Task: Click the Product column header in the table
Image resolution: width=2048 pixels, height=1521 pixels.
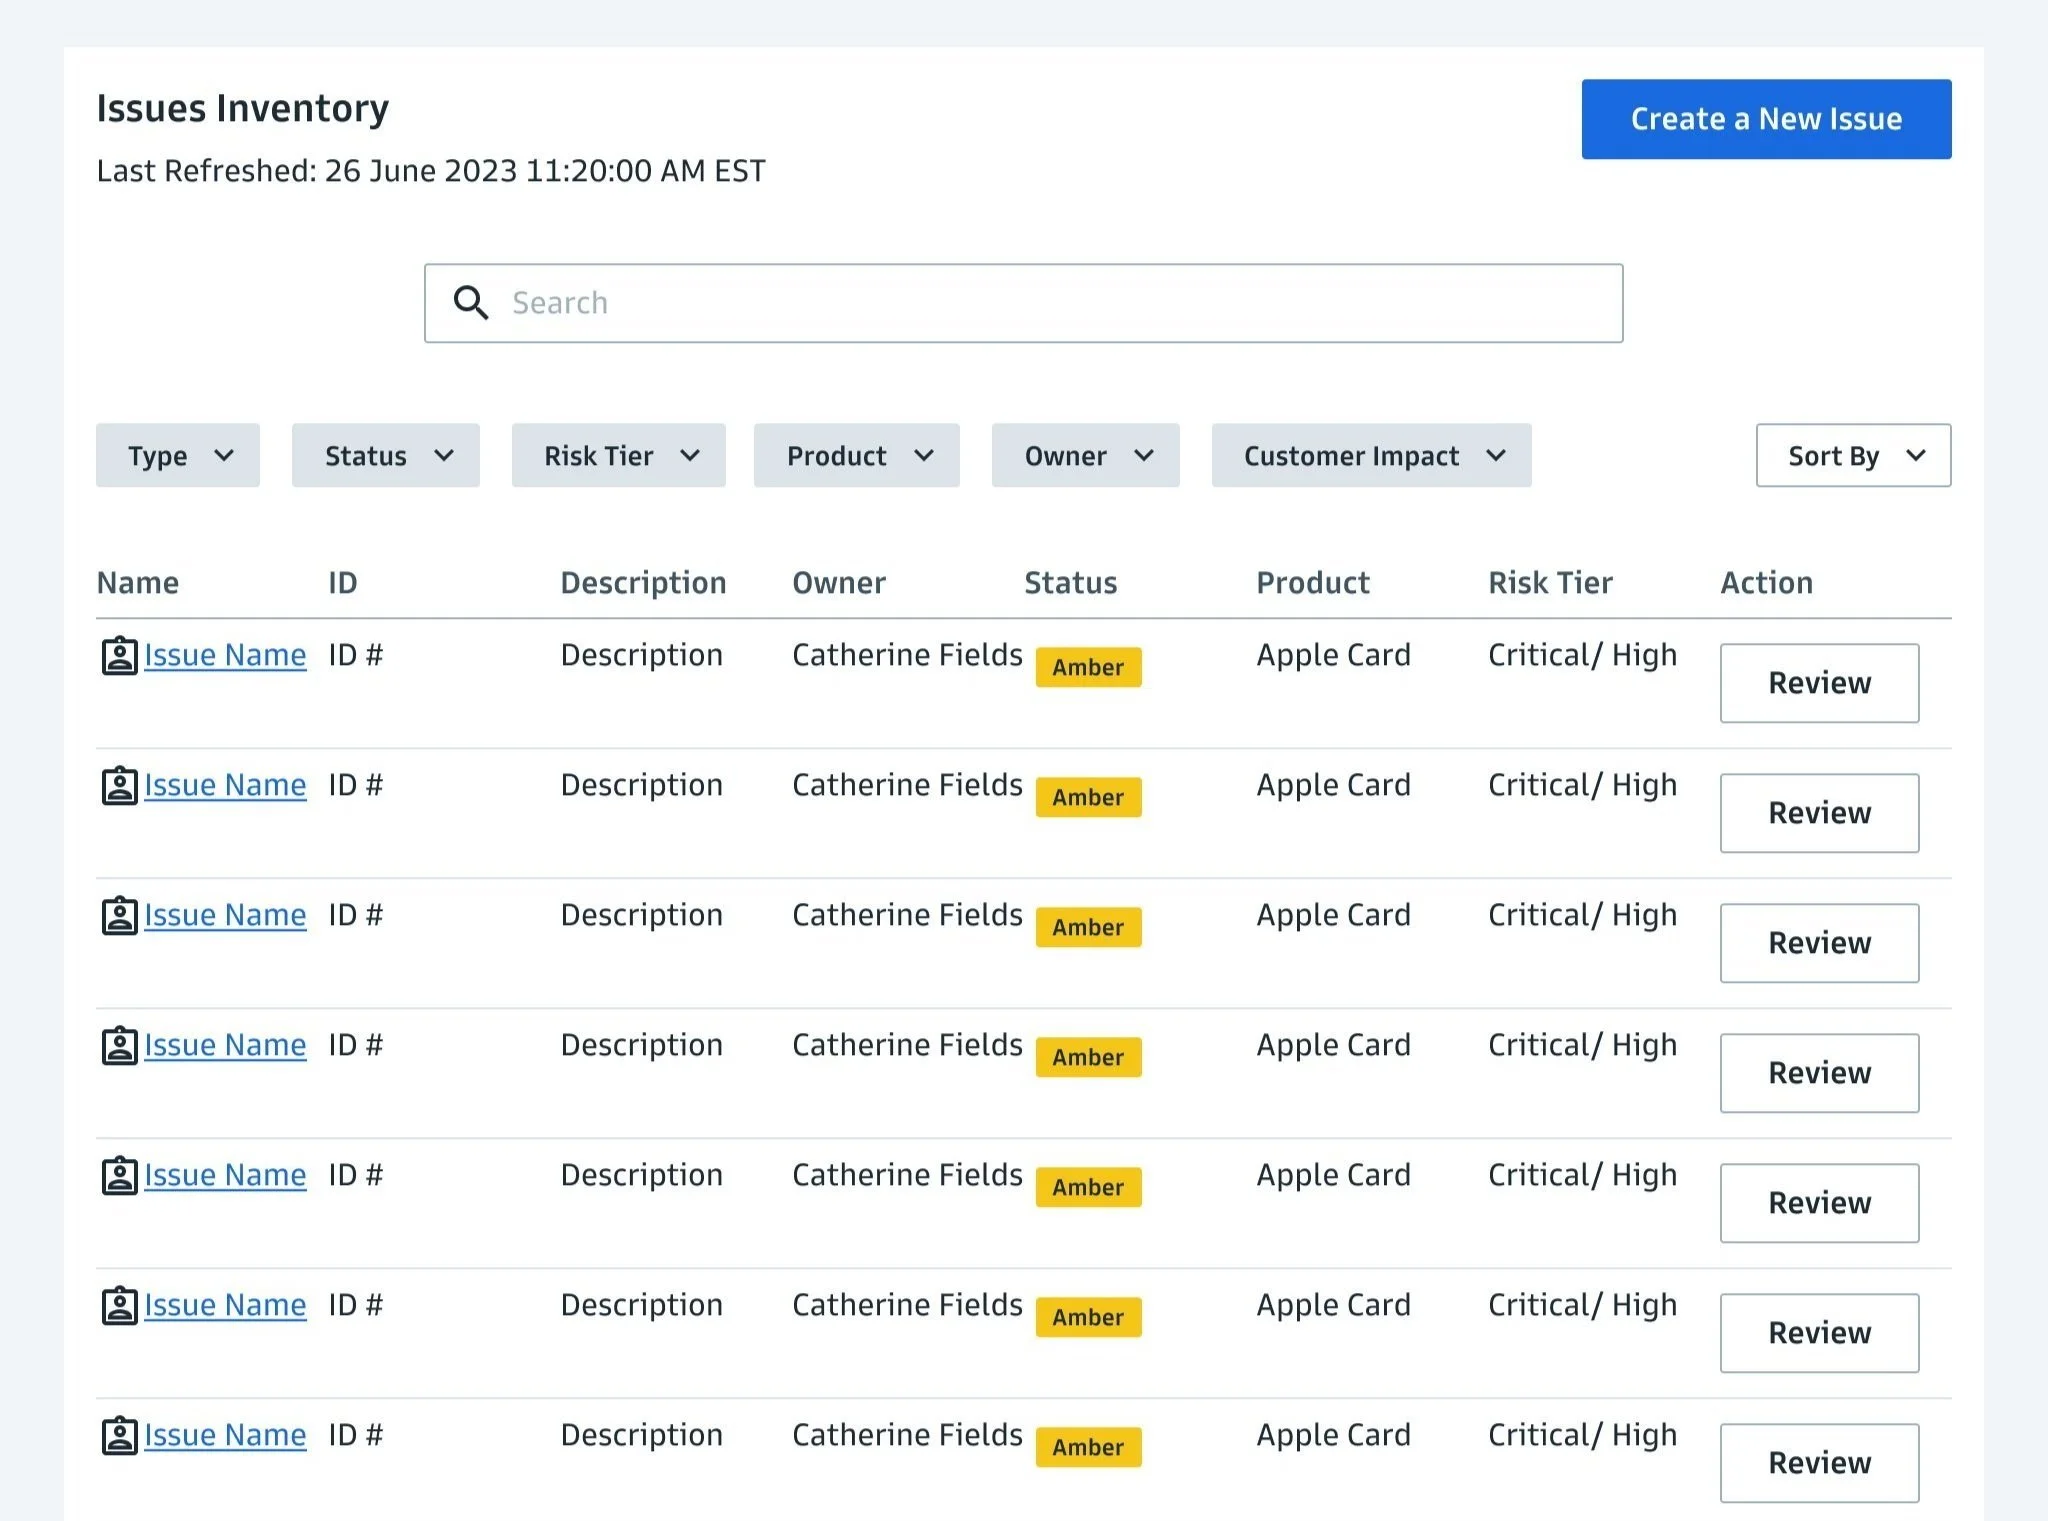Action: click(x=1313, y=583)
